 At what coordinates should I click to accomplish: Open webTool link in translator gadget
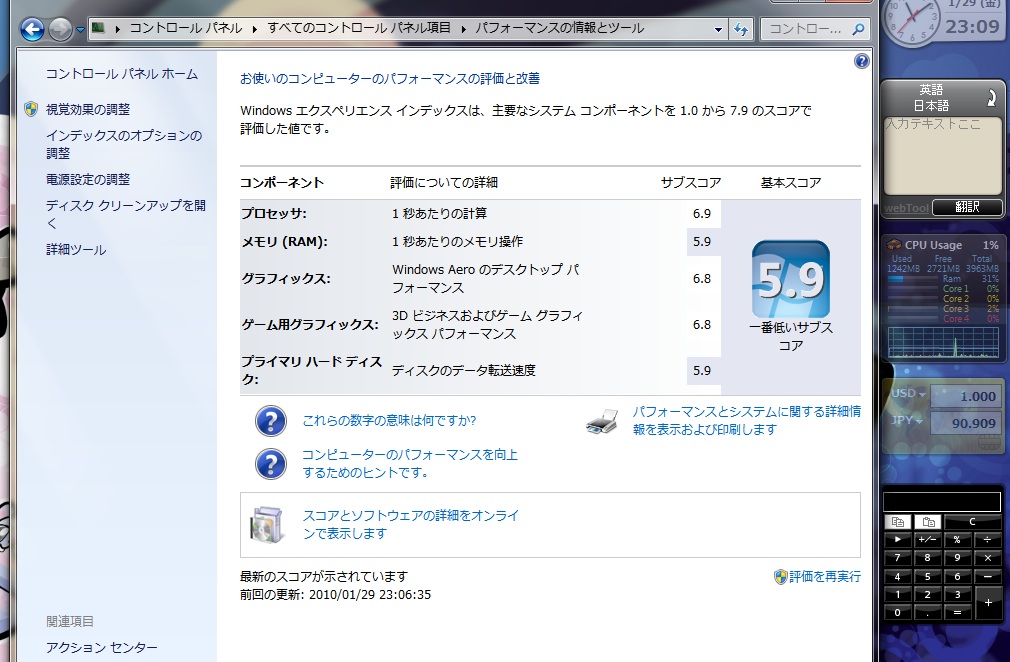[x=906, y=208]
